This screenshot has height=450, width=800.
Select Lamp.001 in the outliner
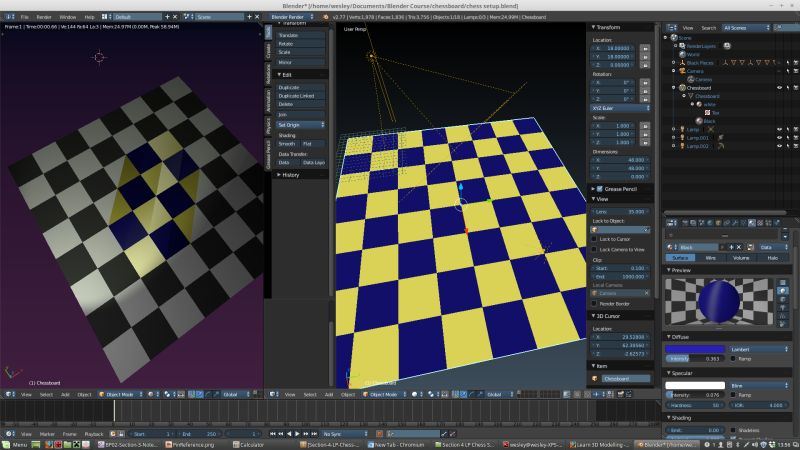point(697,137)
